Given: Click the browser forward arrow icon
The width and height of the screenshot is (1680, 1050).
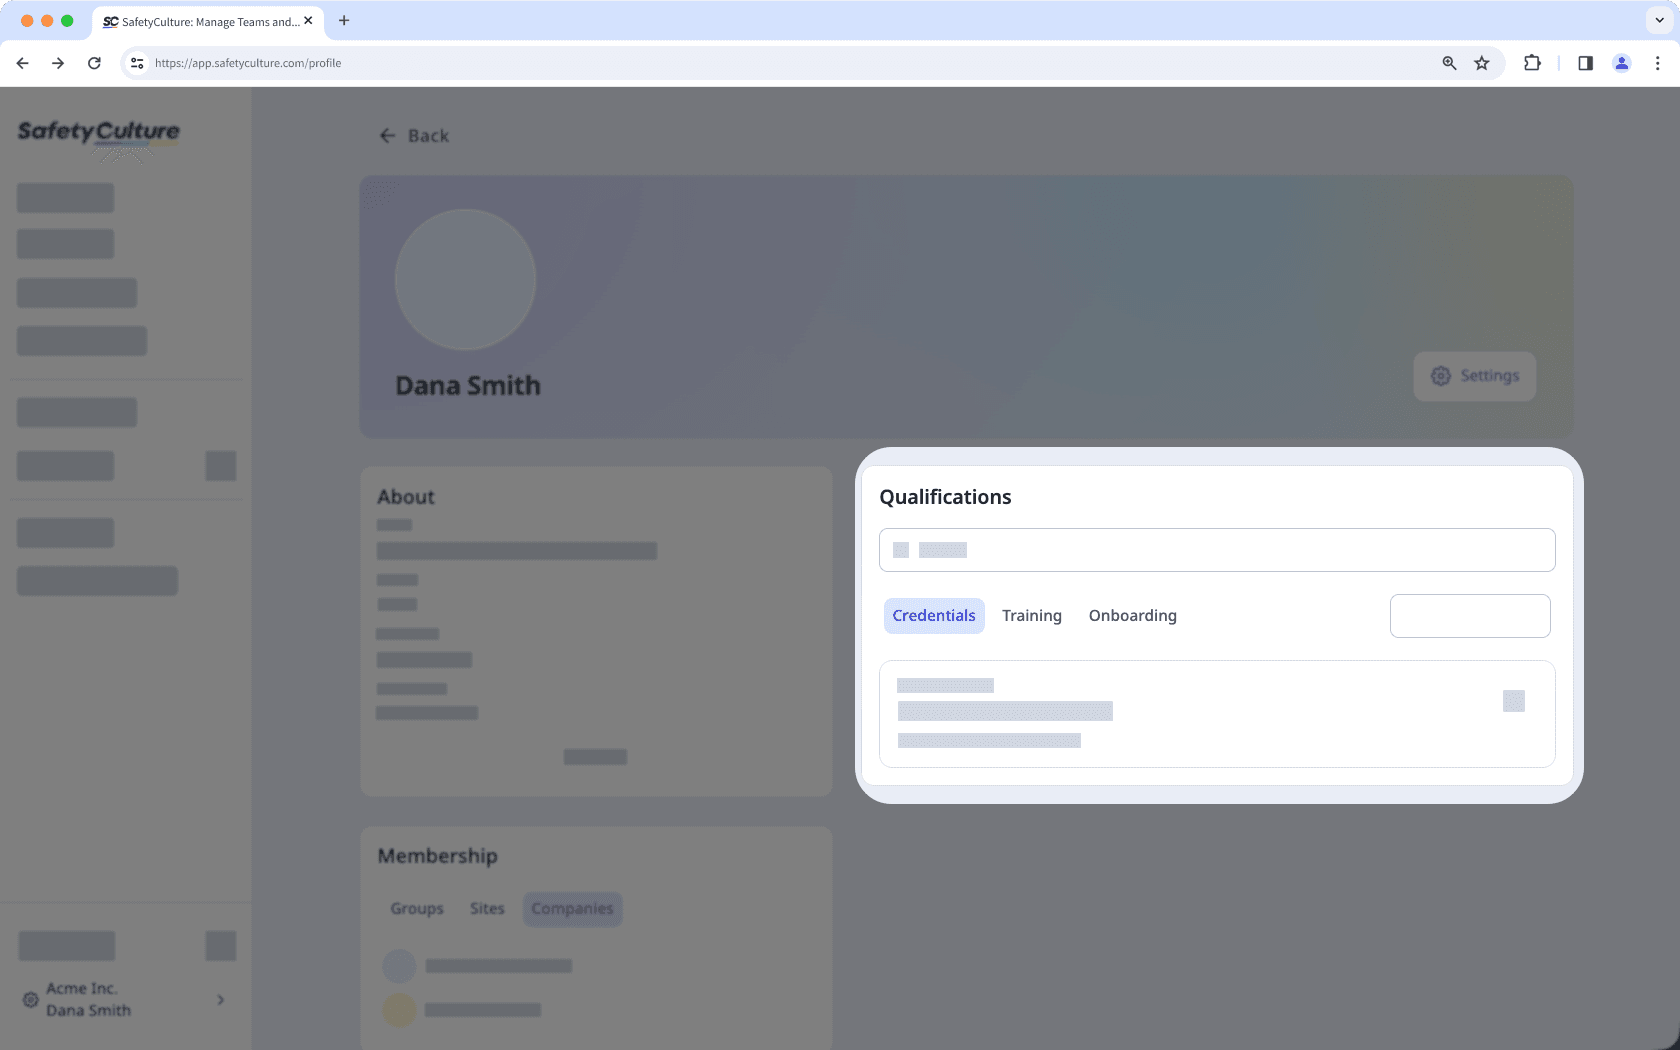Looking at the screenshot, I should tap(58, 63).
